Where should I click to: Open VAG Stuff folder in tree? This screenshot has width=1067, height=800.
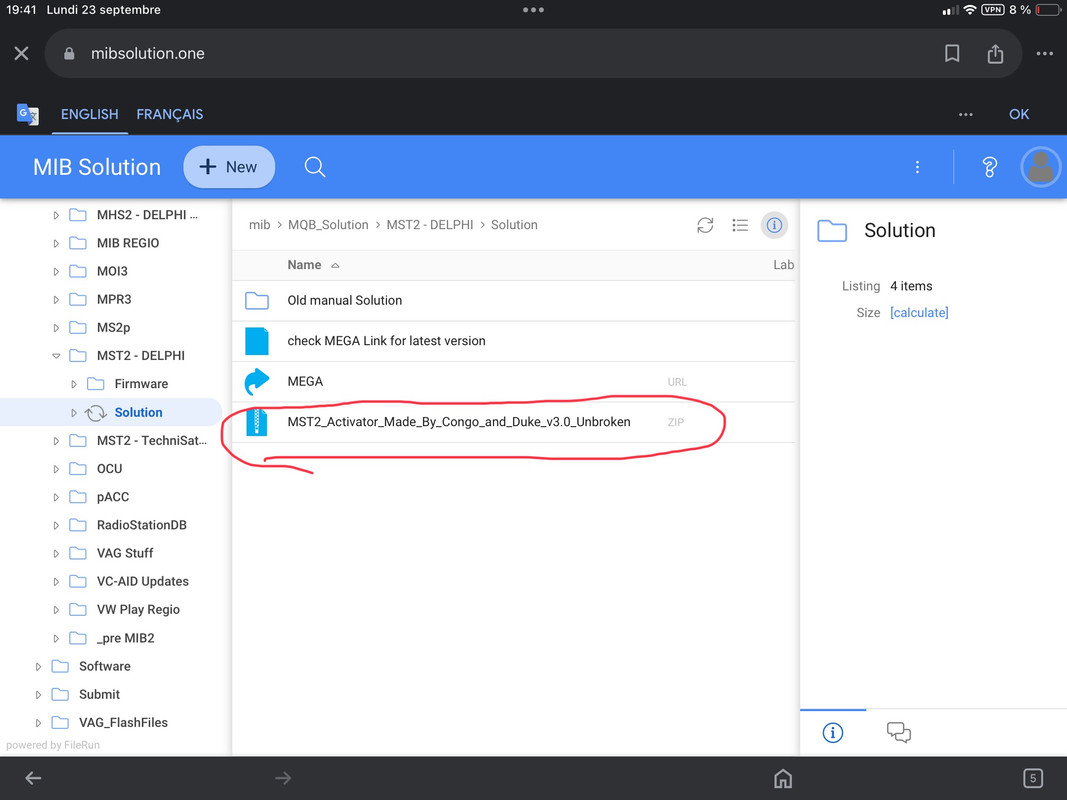(125, 553)
